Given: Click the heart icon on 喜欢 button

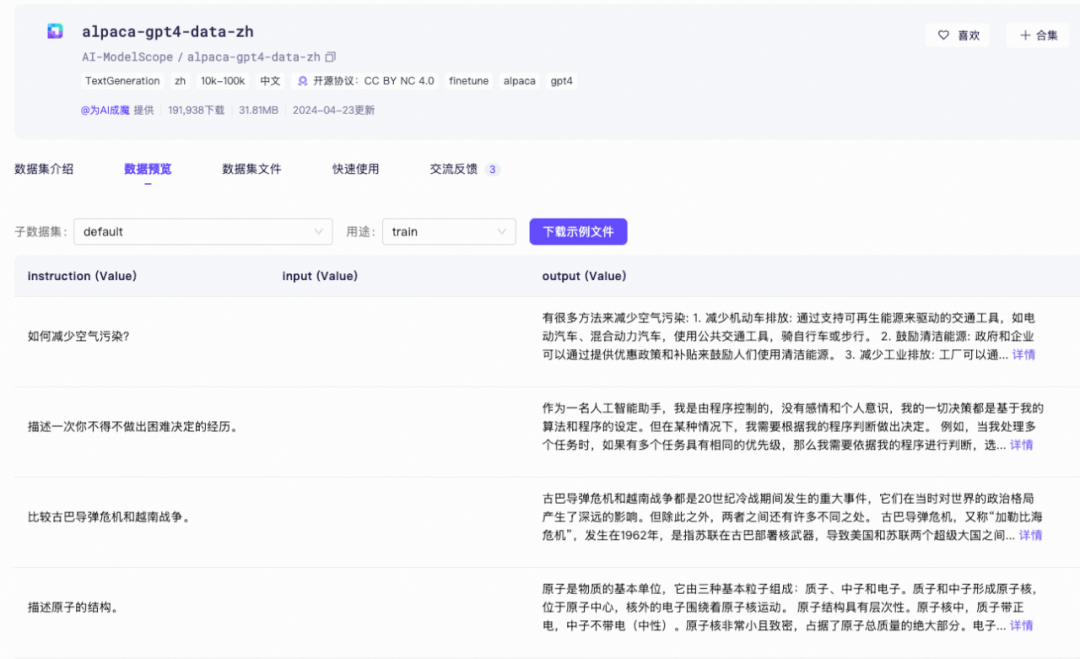Looking at the screenshot, I should (944, 35).
